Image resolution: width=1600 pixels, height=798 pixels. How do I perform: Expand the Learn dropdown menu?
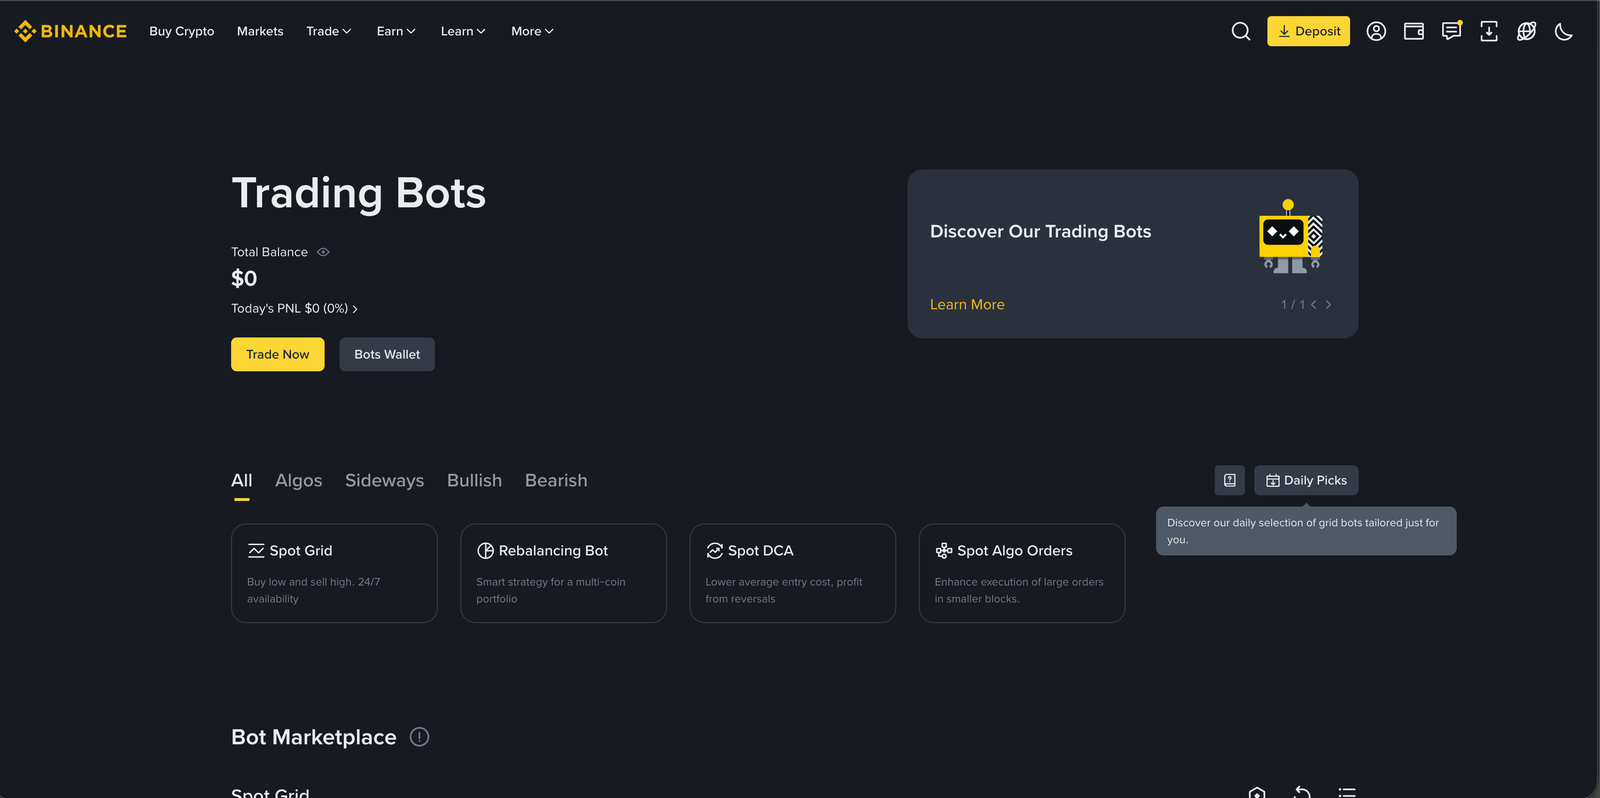click(x=463, y=31)
